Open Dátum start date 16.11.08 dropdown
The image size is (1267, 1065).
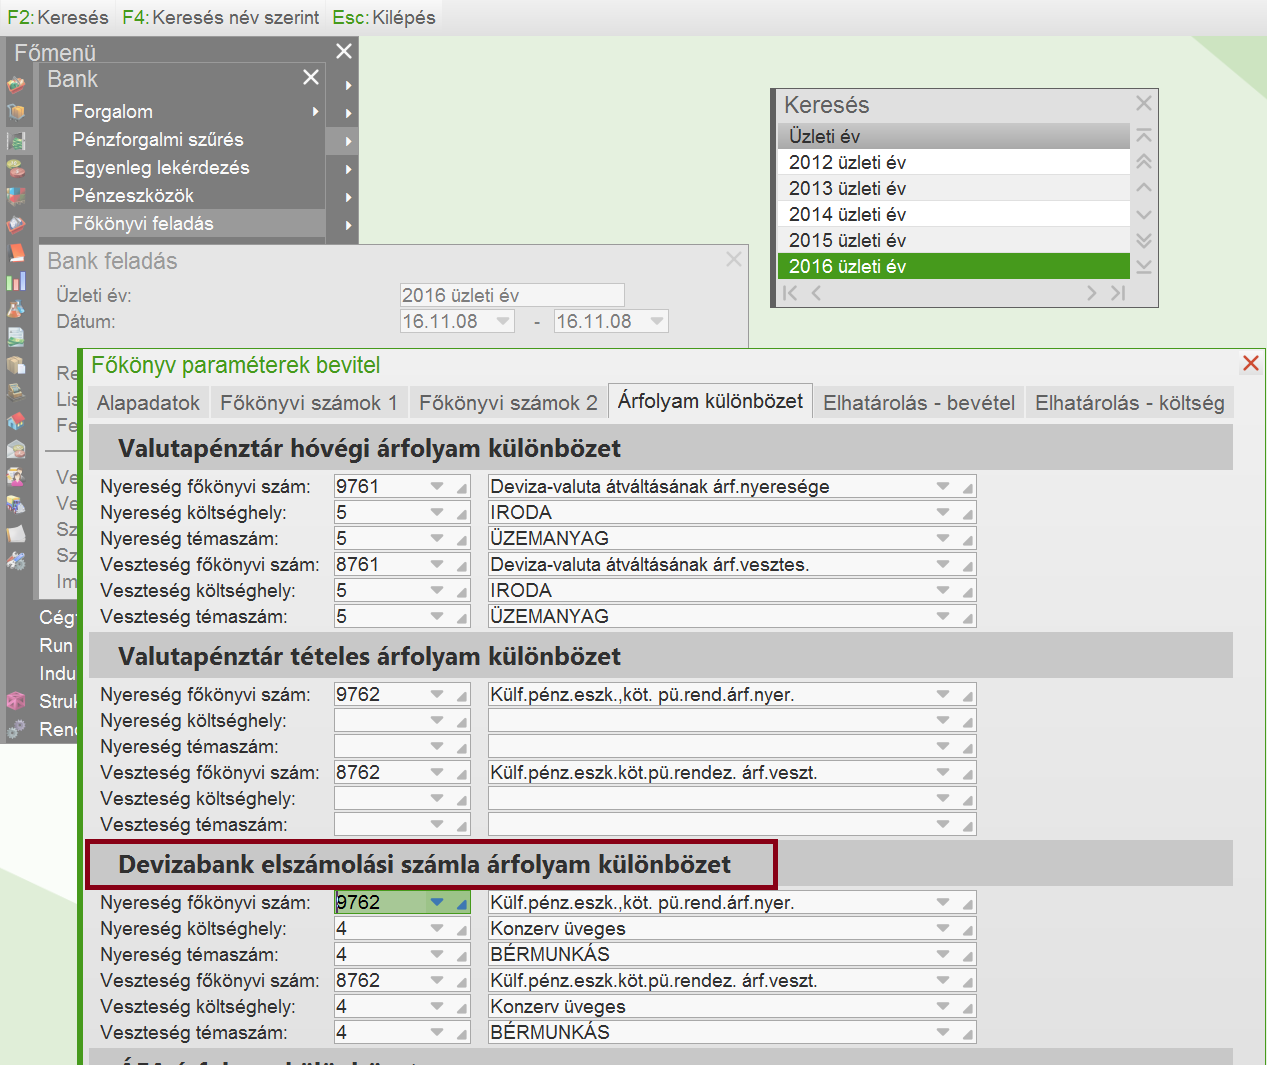click(503, 321)
